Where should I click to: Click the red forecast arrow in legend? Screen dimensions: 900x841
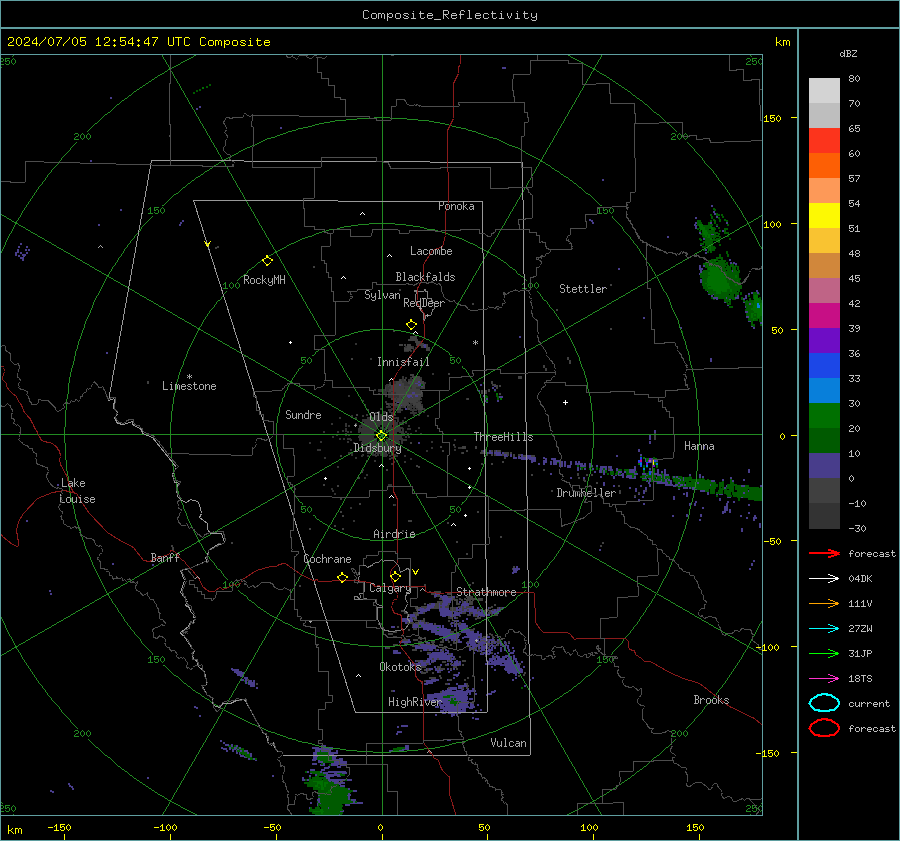[824, 553]
